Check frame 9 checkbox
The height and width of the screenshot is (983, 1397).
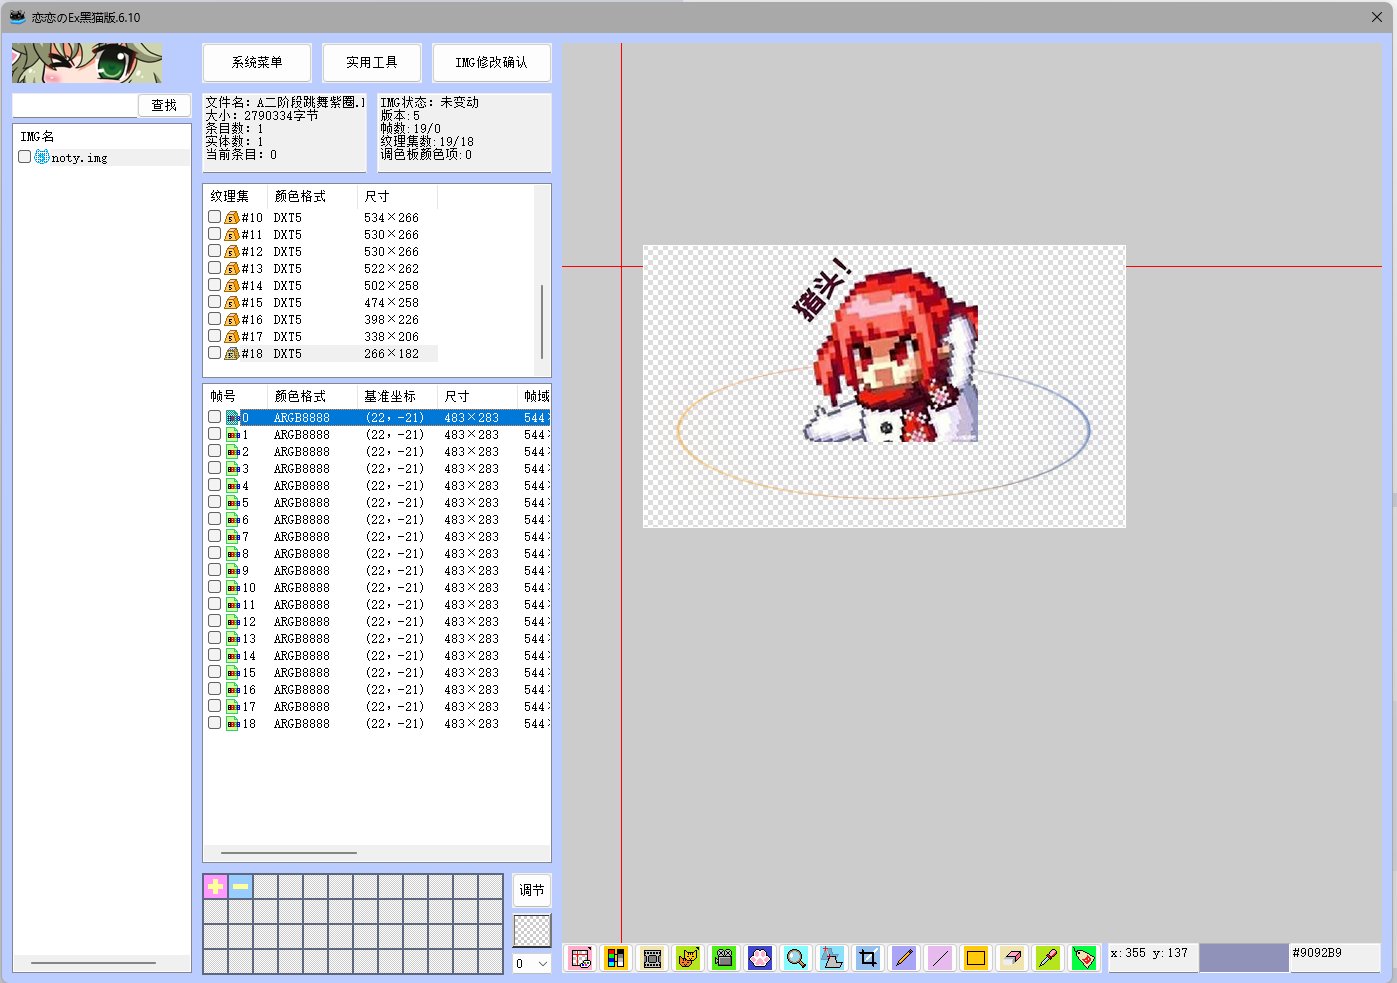point(214,569)
